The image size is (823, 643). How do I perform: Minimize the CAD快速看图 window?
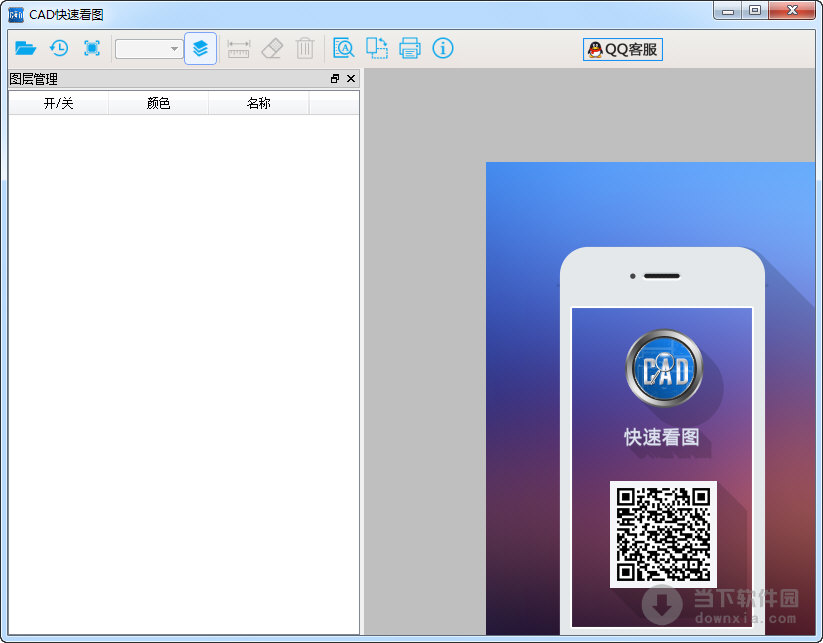tap(727, 10)
